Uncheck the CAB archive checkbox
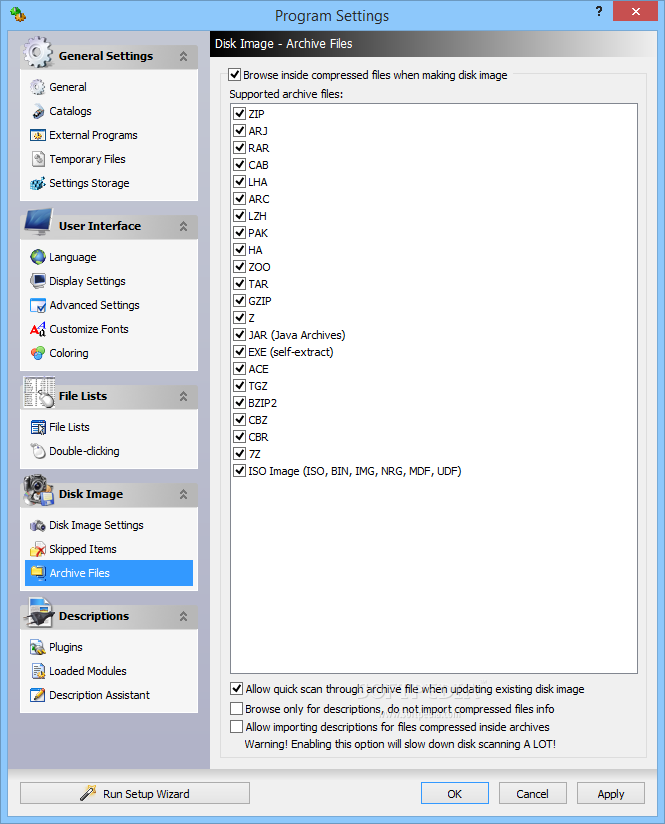The width and height of the screenshot is (665, 824). [240, 164]
